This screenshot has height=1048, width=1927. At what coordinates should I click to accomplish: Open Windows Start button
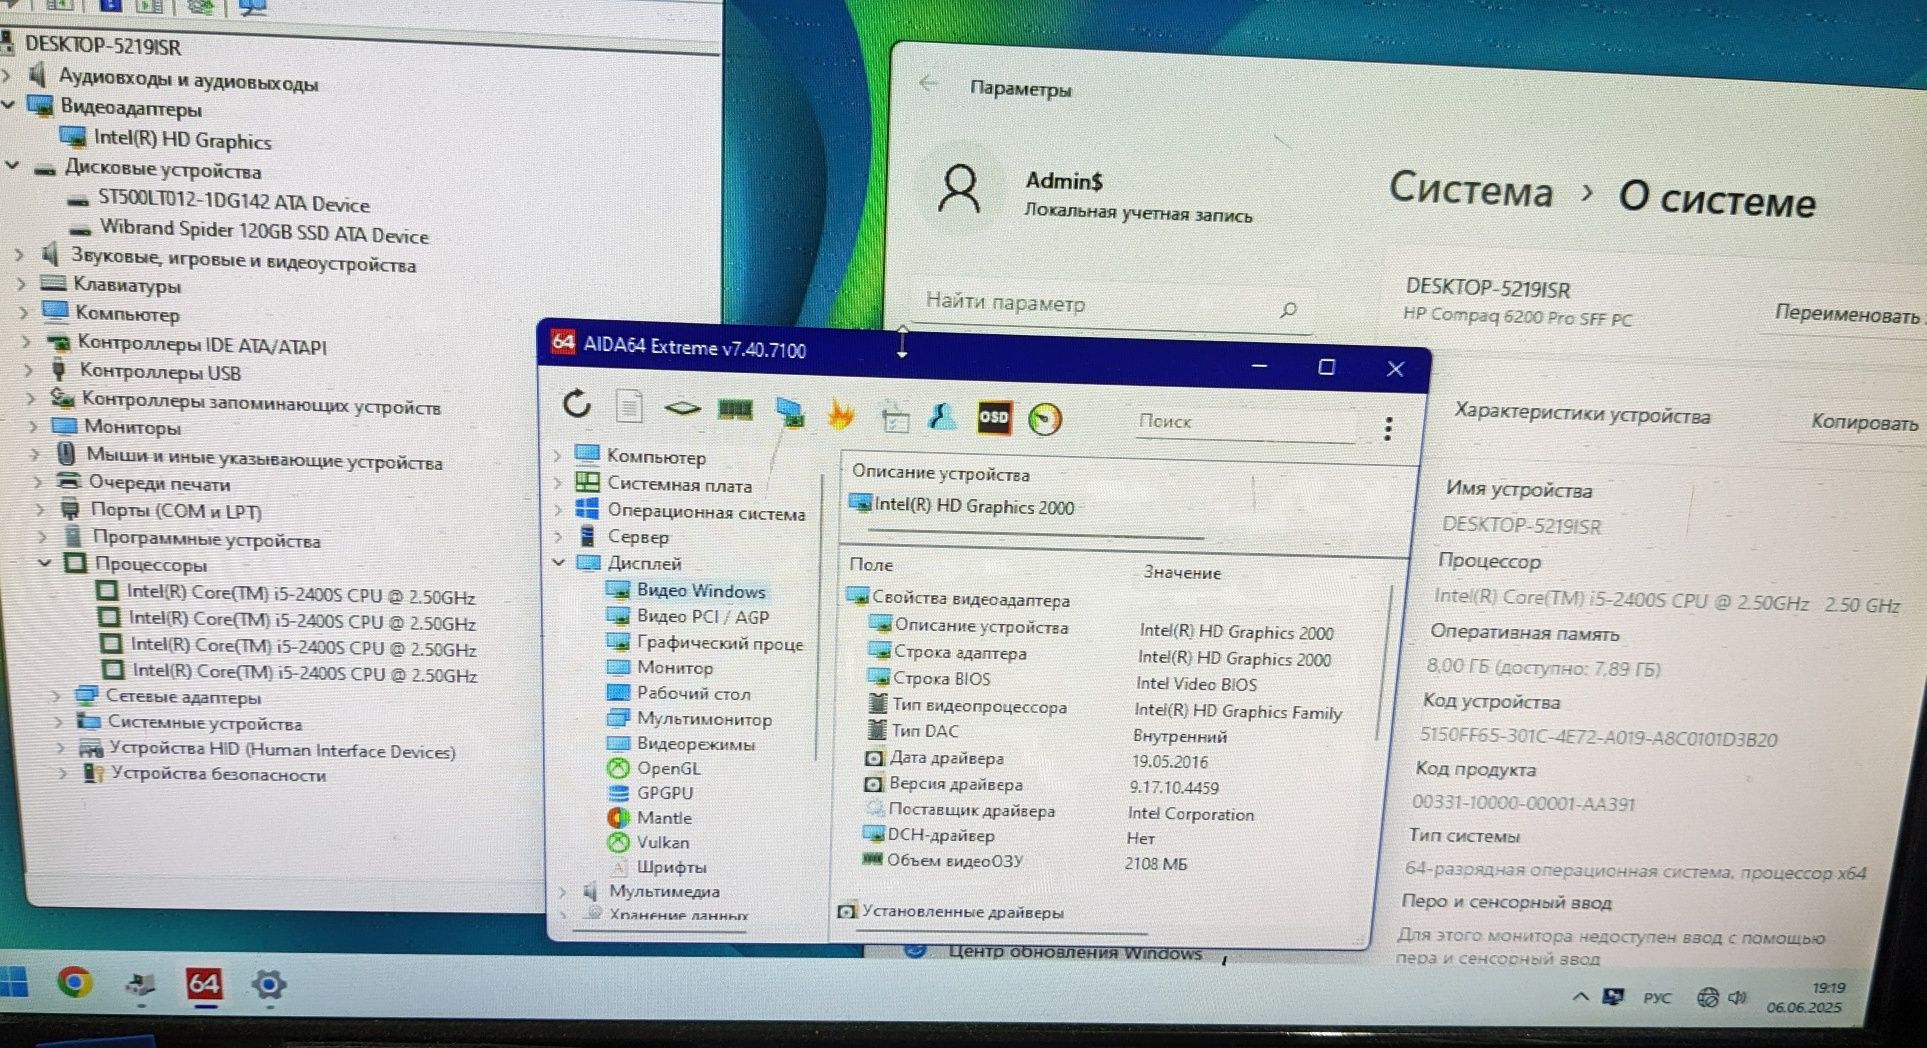pyautogui.click(x=12, y=982)
